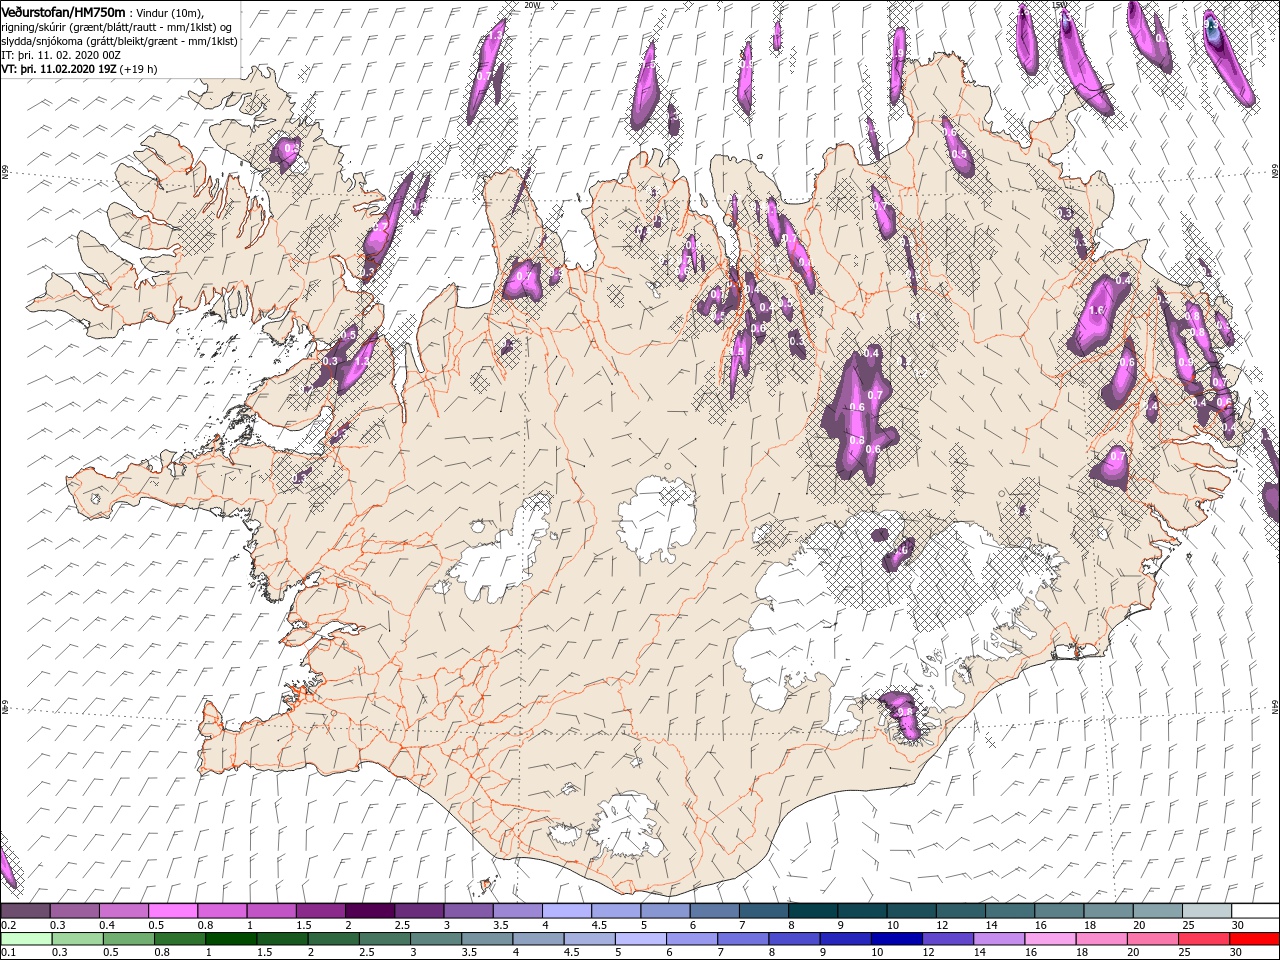Click the snow legend '4.5' label
The height and width of the screenshot is (960, 1280).
599,925
